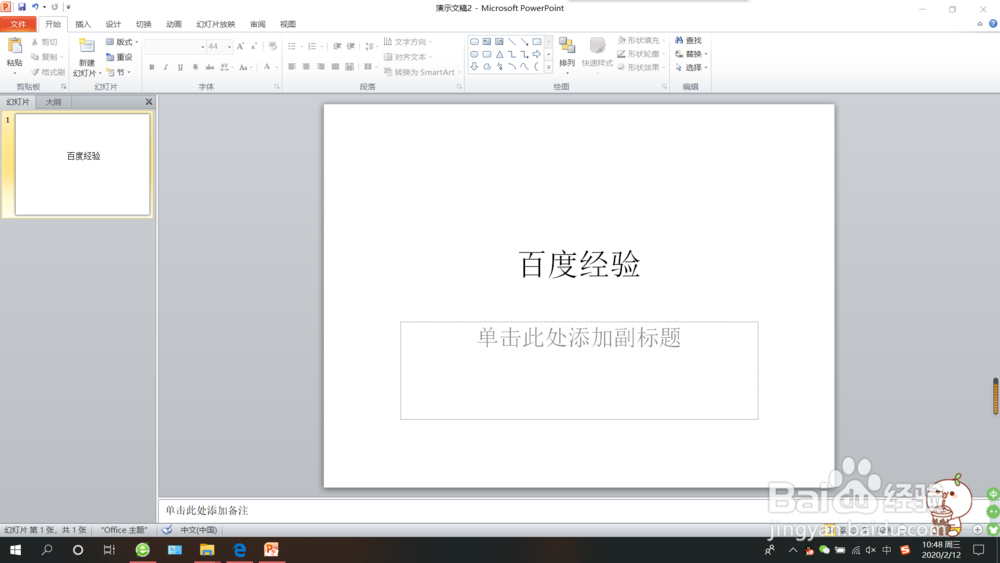Toggle align text left
Viewport: 1000px width, 563px height.
[291, 66]
